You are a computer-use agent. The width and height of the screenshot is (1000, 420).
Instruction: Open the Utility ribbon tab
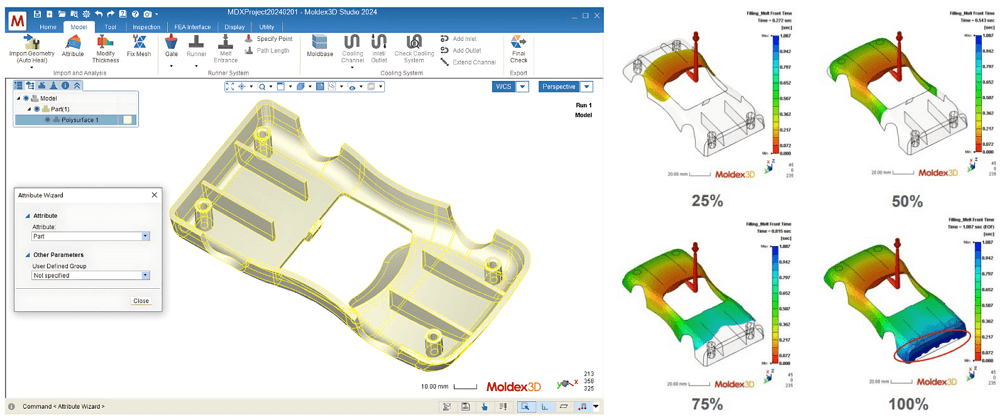click(266, 27)
